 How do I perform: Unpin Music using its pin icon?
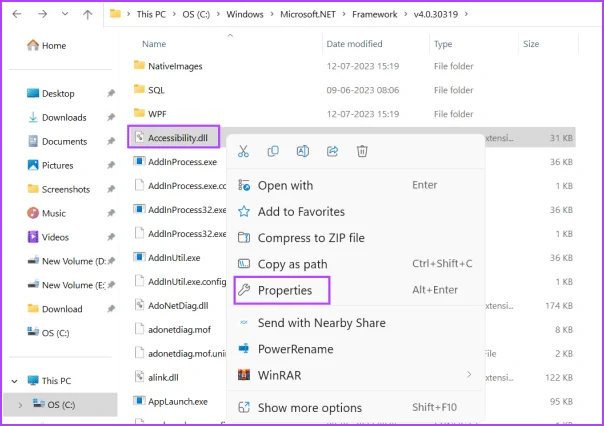111,213
